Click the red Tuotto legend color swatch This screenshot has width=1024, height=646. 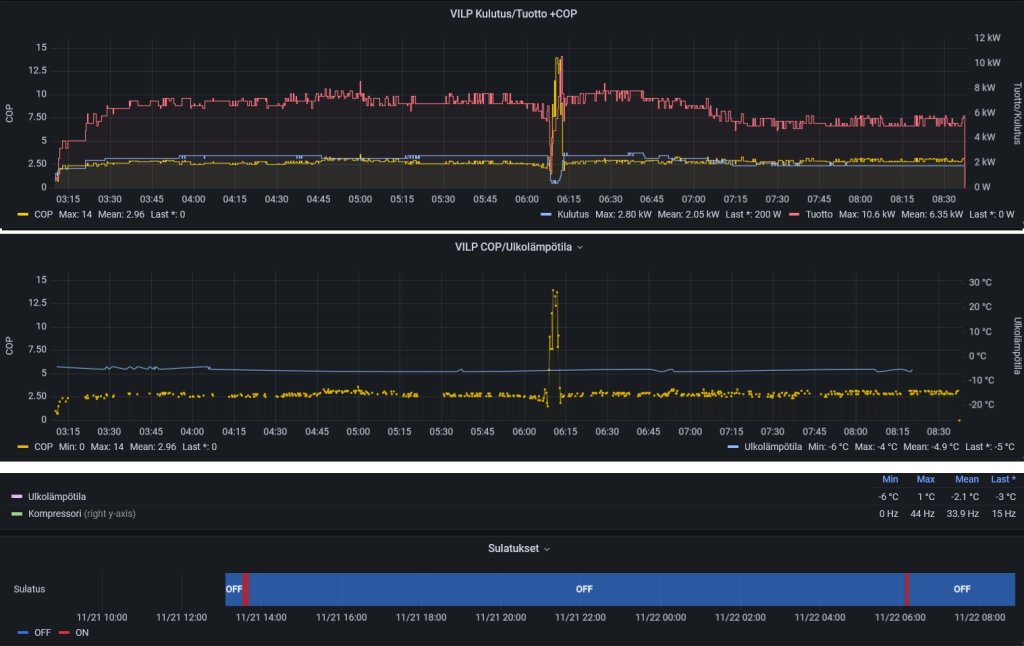click(795, 214)
